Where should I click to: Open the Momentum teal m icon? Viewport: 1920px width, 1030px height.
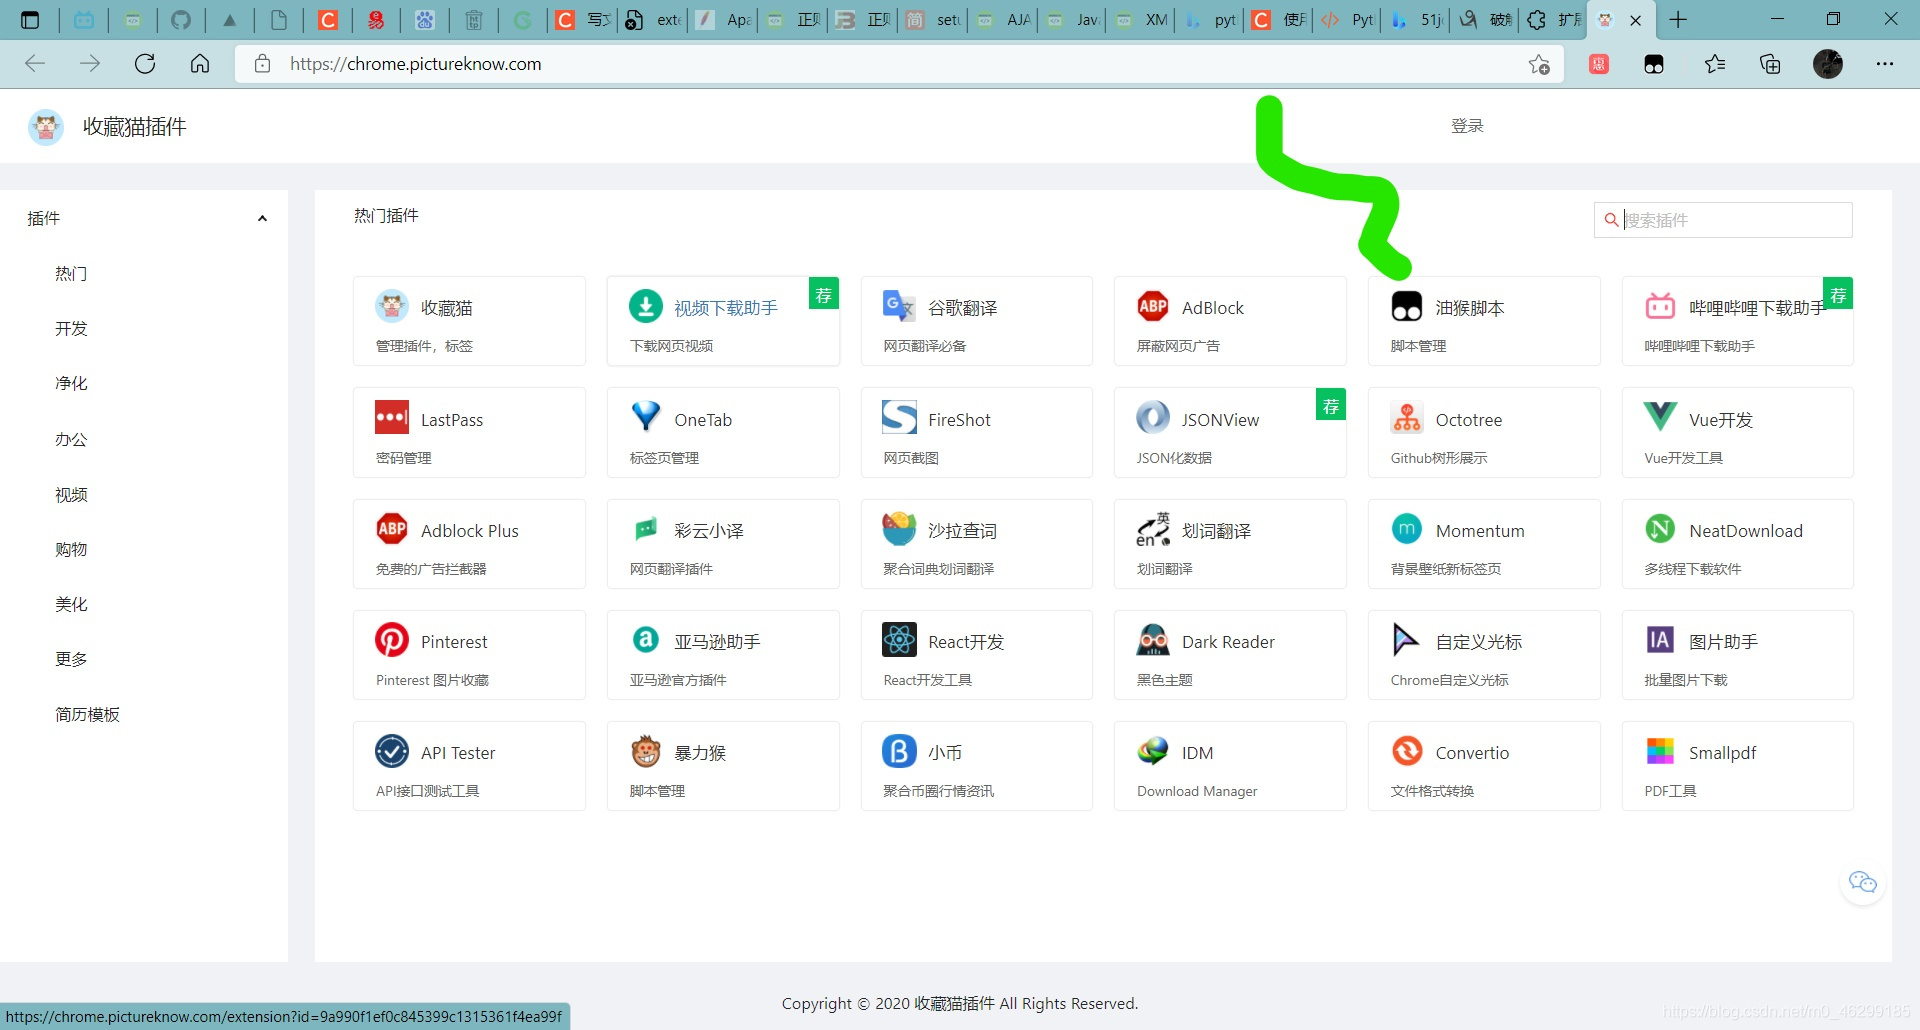pyautogui.click(x=1407, y=529)
